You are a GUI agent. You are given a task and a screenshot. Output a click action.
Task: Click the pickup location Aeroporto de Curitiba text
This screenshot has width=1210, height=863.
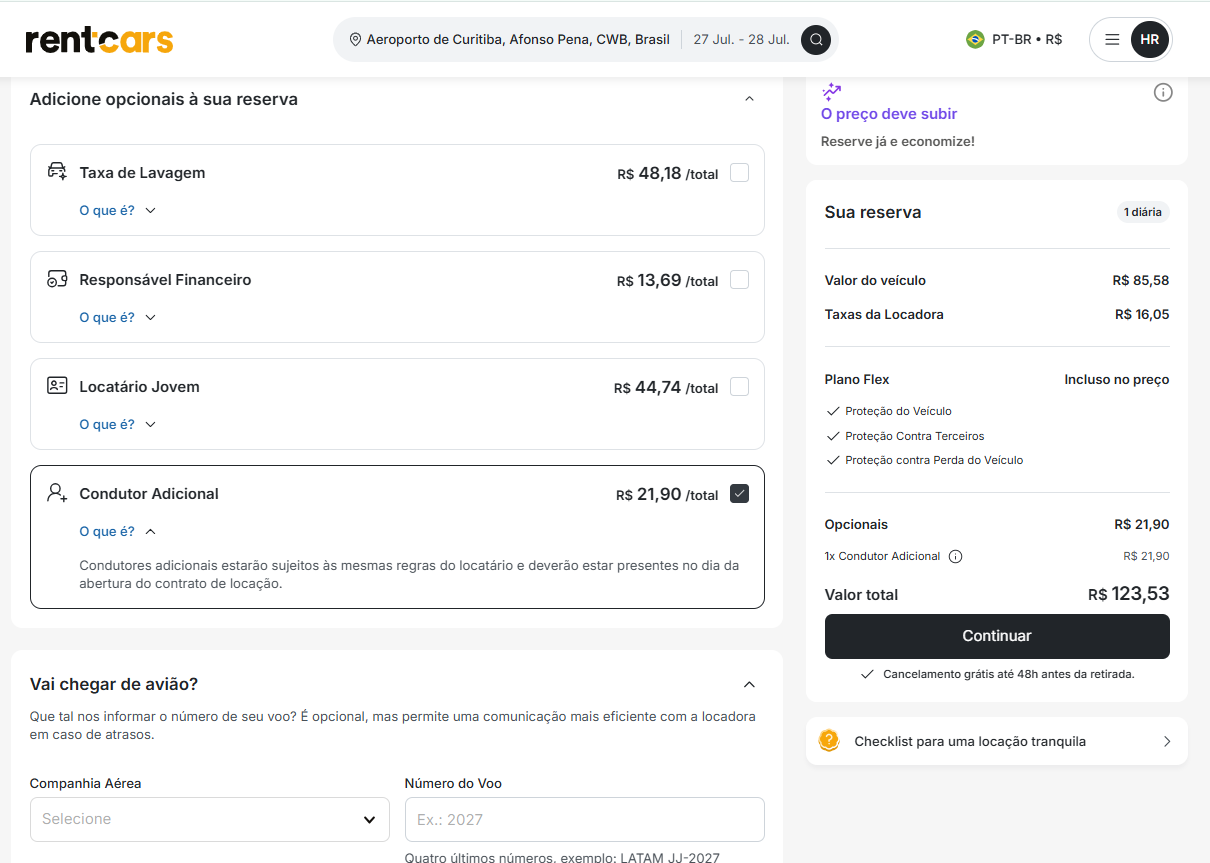pyautogui.click(x=518, y=40)
